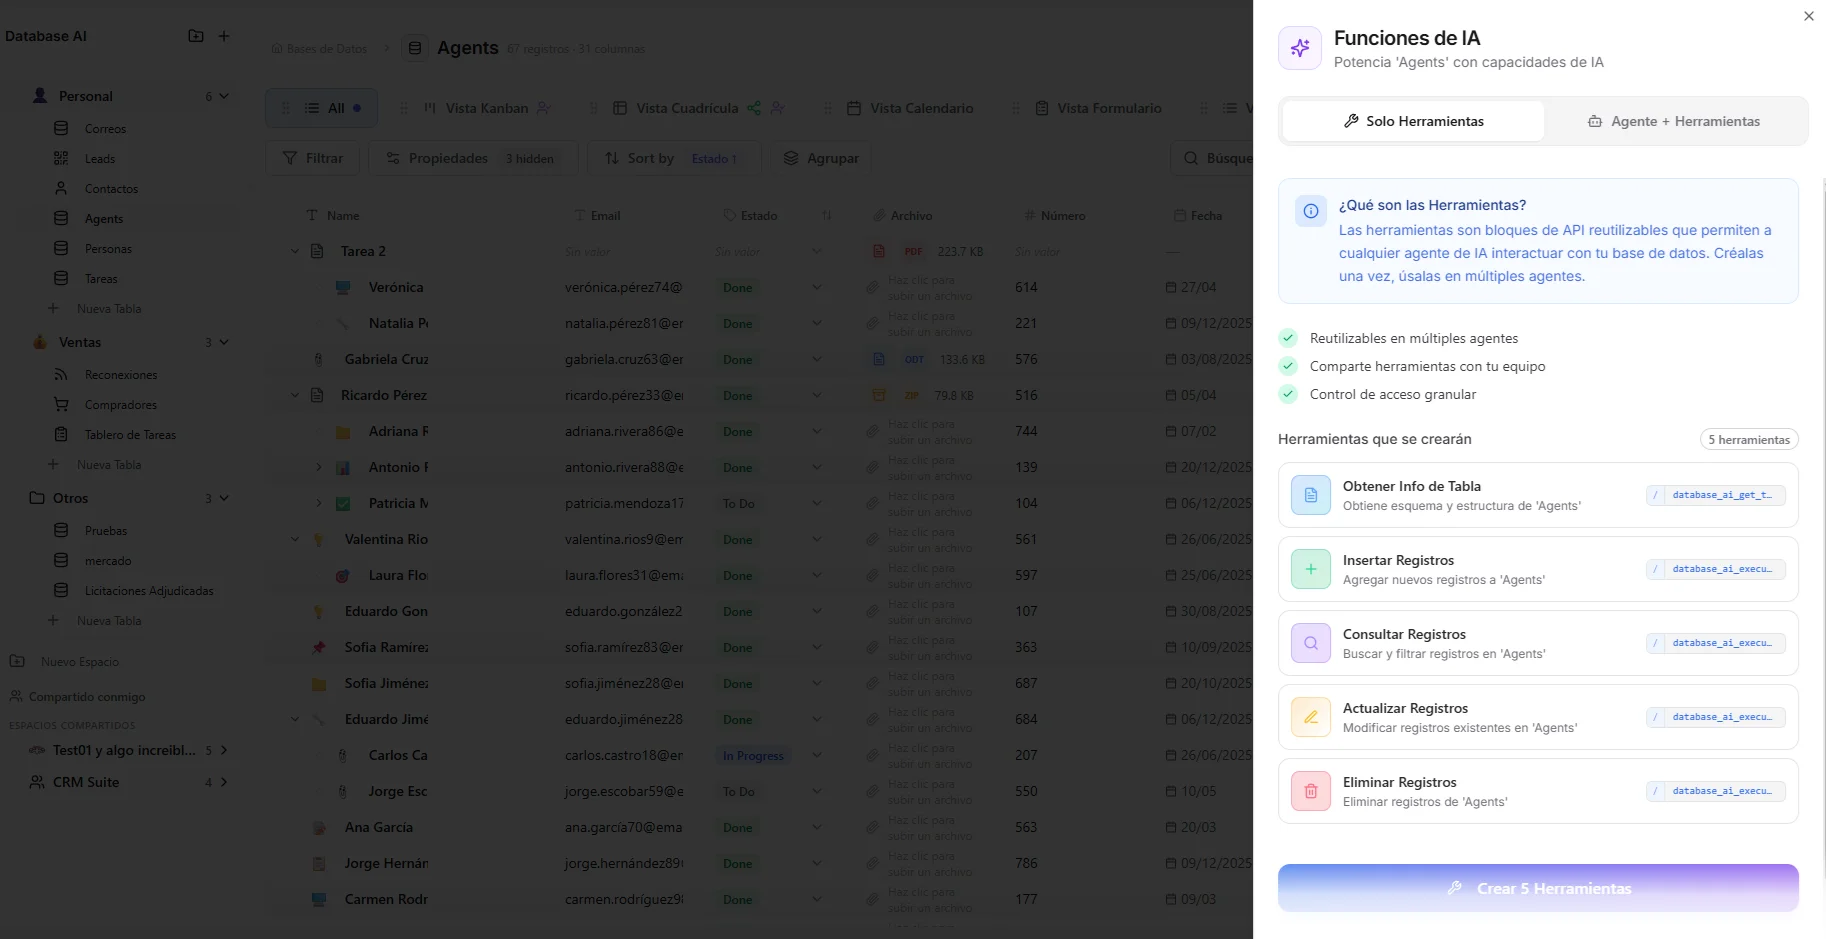Switch to Vista Formulario tab

coord(1098,108)
